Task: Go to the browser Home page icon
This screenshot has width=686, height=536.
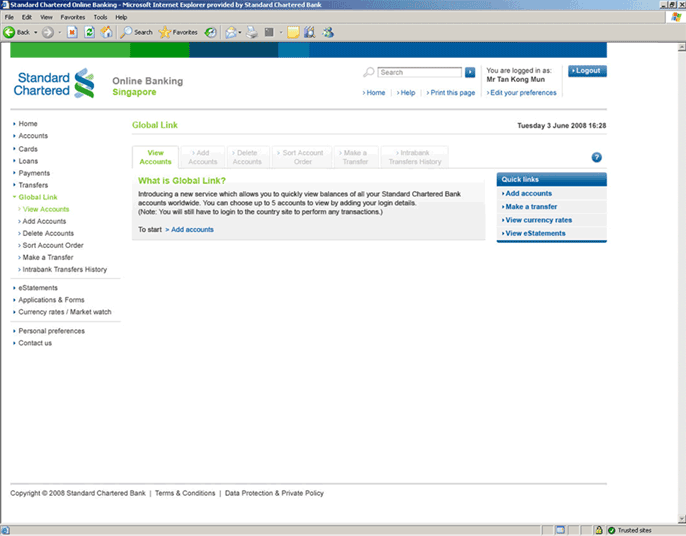Action: coord(106,32)
